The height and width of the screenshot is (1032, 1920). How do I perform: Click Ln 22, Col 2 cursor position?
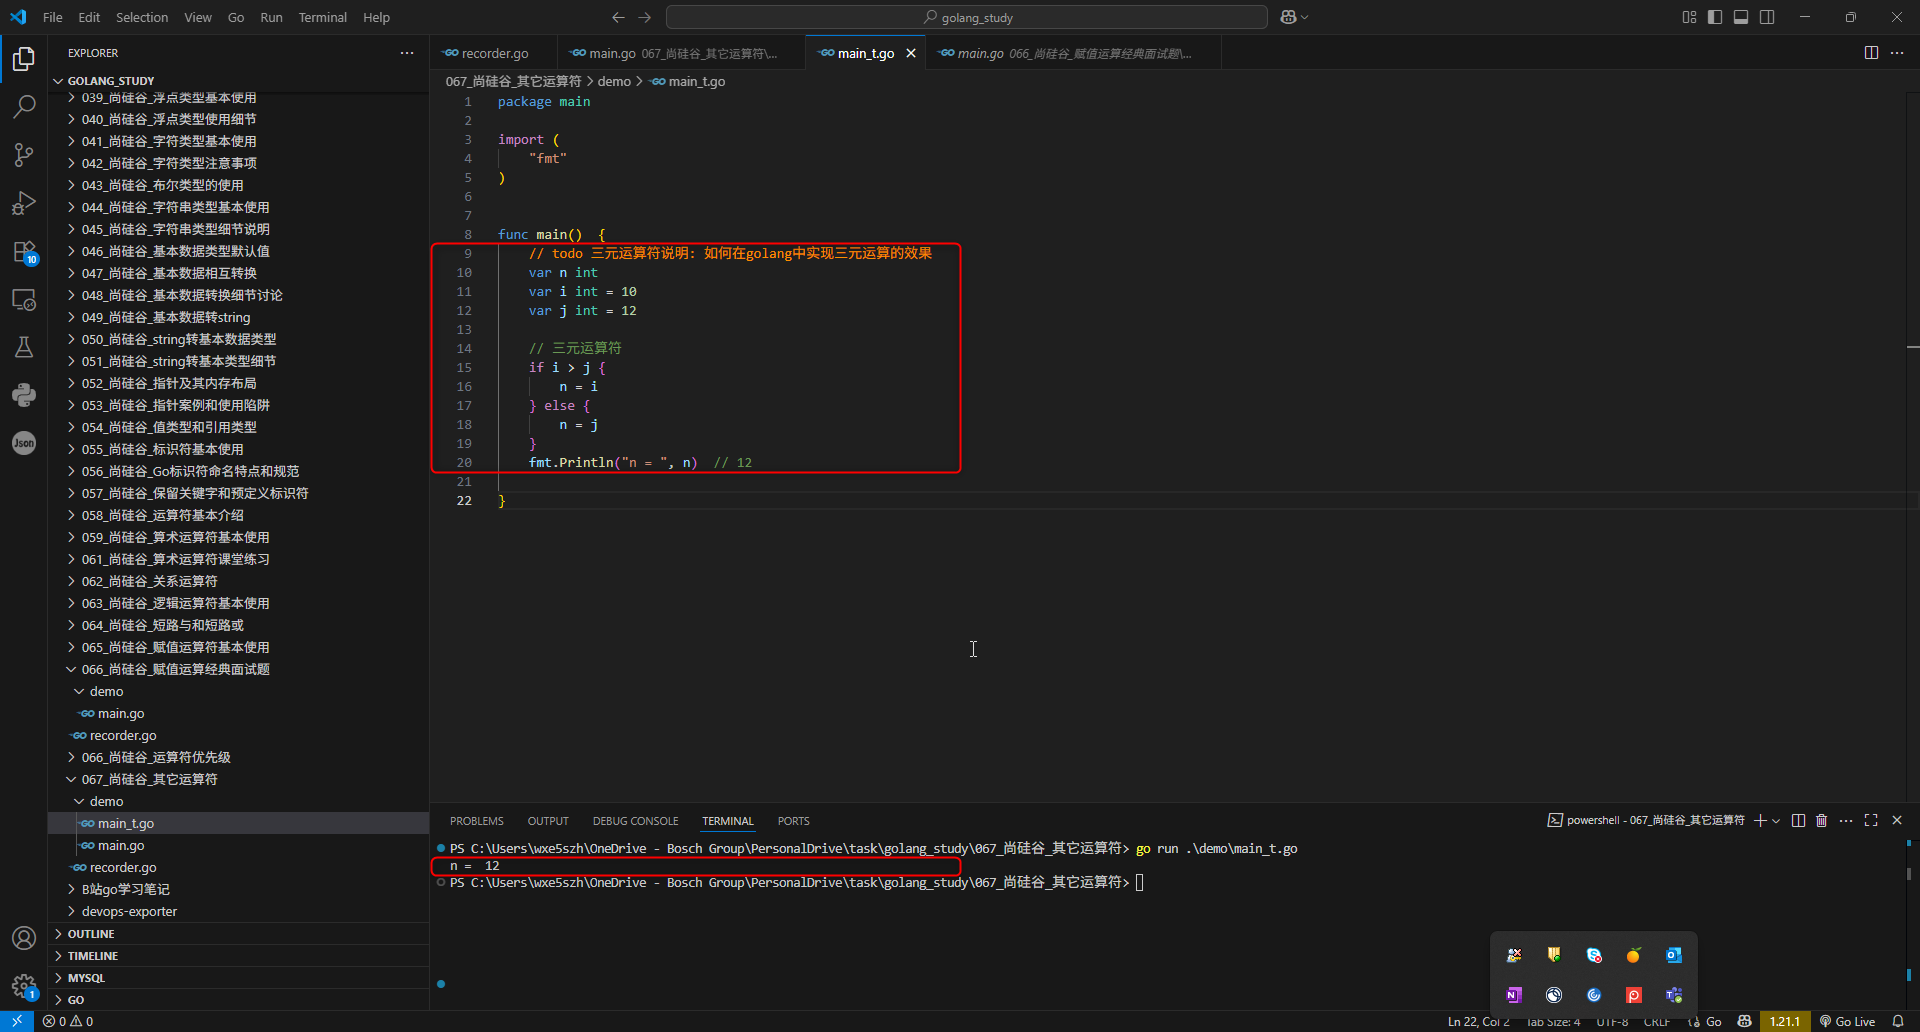coord(1479,1021)
